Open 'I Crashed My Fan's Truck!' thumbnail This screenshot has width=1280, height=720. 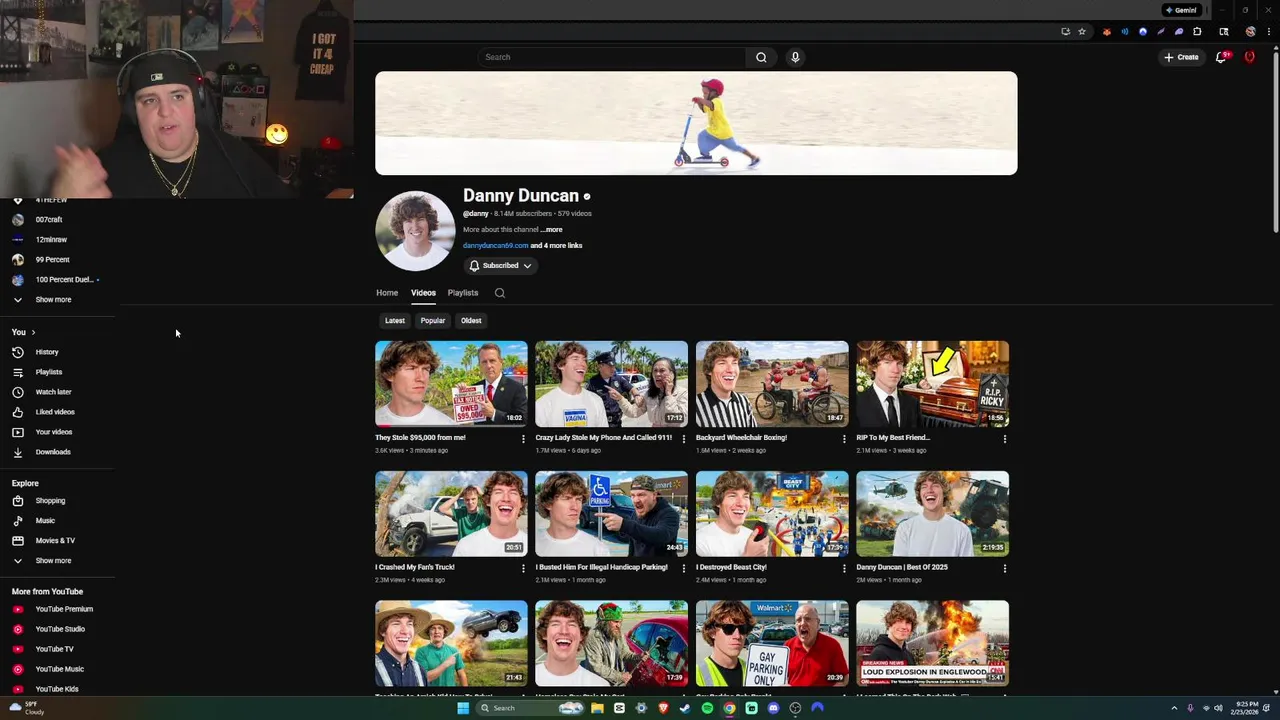[x=451, y=514]
